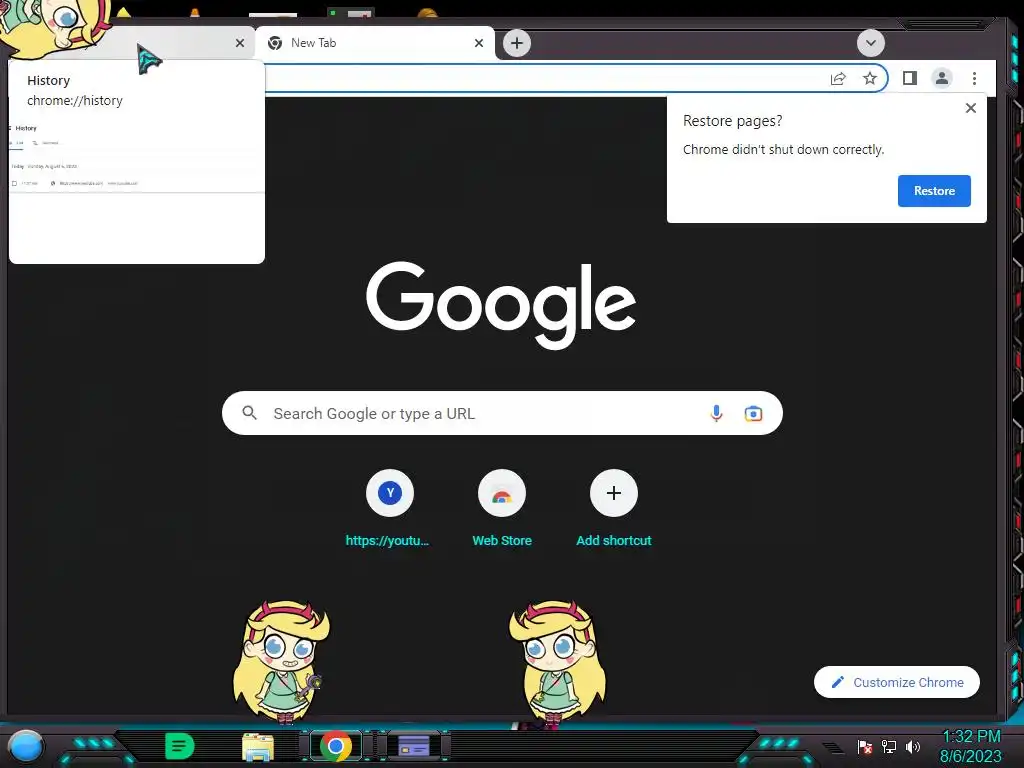Screen dimensions: 1024x768
Task: Click Add shortcut plus tile
Action: tap(614, 509)
